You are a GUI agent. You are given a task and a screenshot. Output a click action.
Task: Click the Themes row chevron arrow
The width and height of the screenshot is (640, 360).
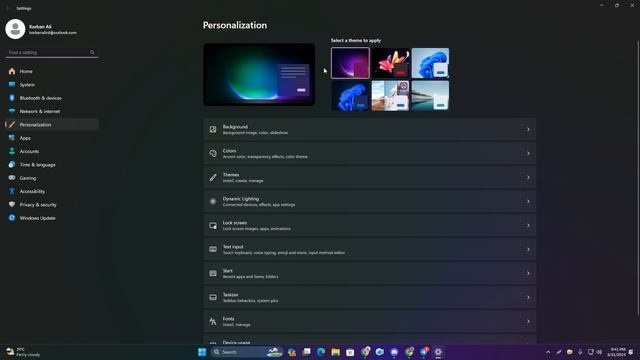[x=527, y=178]
